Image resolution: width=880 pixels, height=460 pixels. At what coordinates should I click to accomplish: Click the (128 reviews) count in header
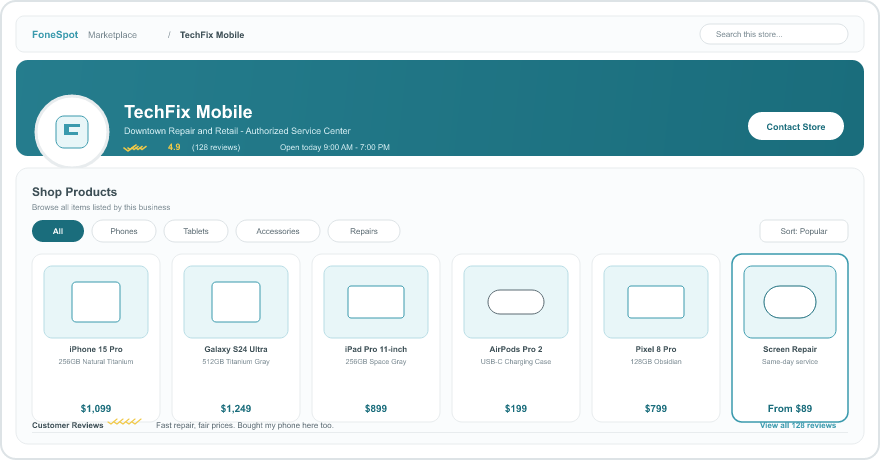pos(216,148)
